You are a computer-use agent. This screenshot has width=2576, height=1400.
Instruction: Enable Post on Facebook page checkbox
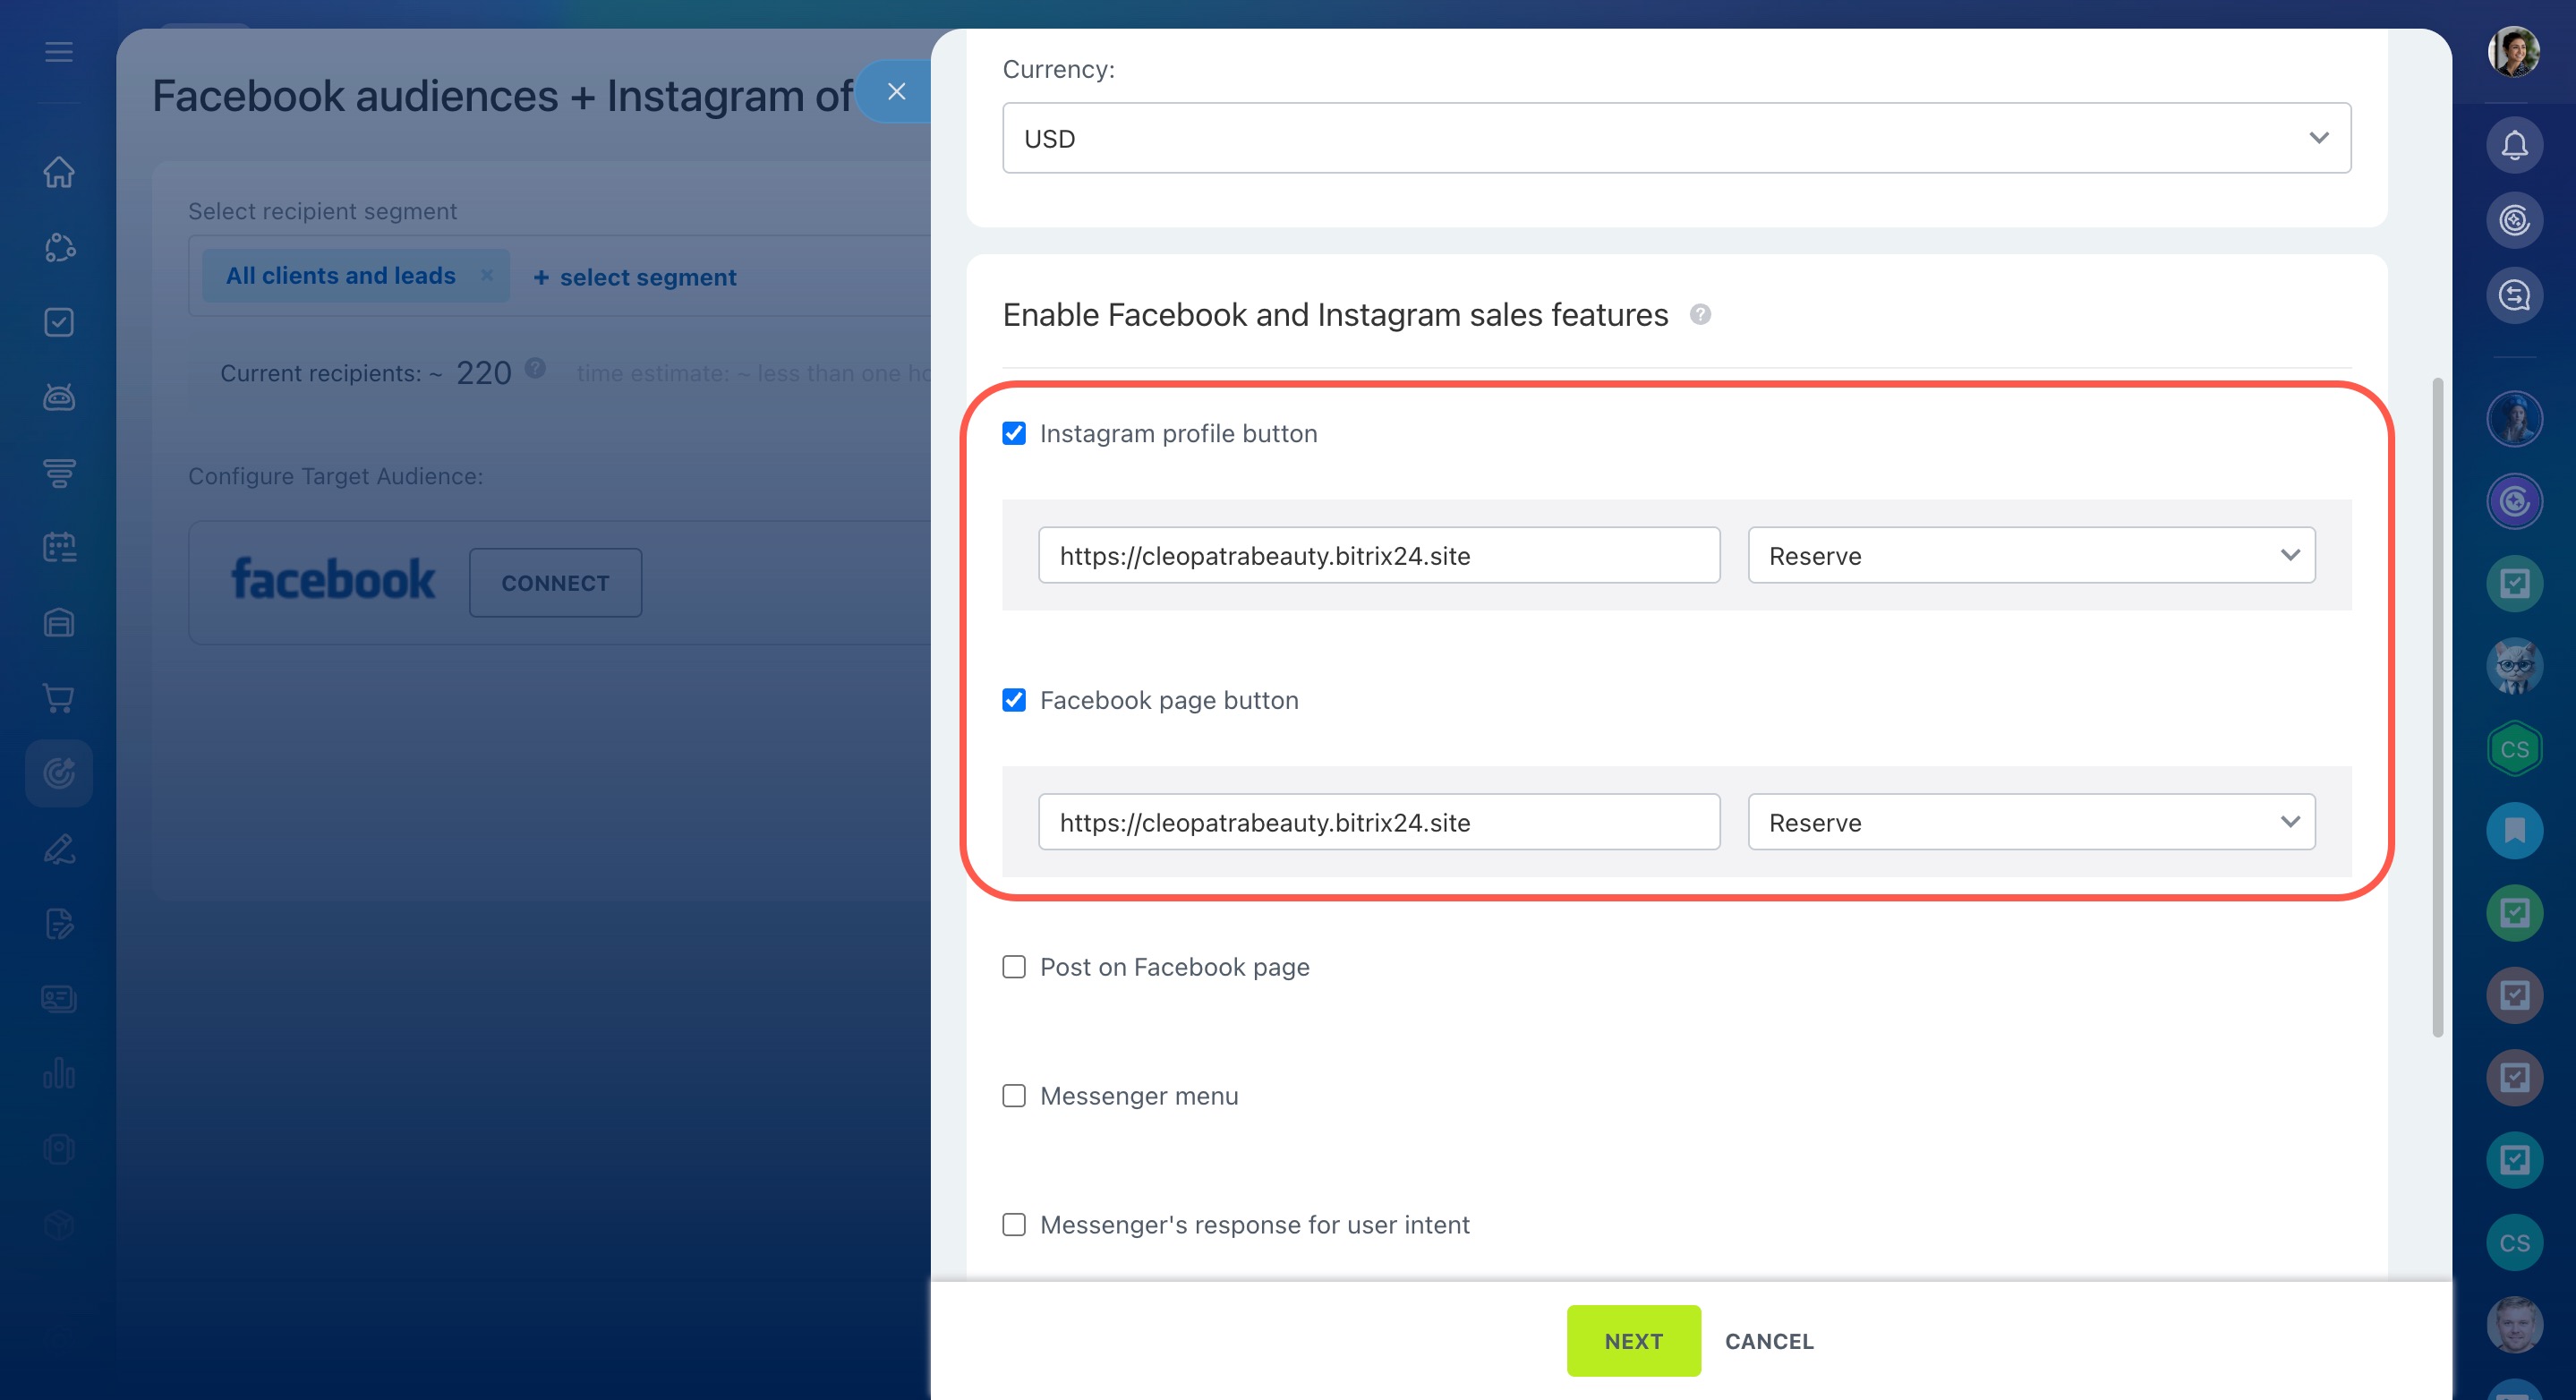1014,967
